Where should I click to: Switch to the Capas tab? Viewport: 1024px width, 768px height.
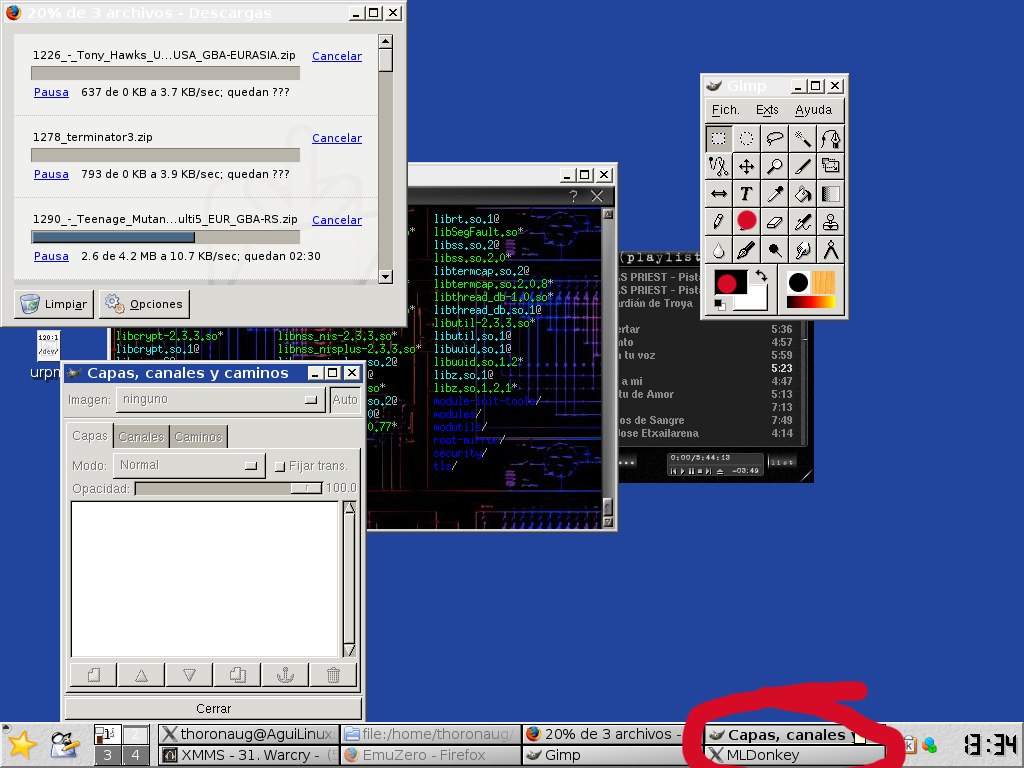(89, 436)
